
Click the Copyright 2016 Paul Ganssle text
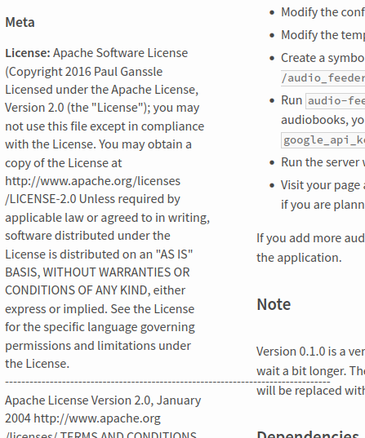pos(86,72)
